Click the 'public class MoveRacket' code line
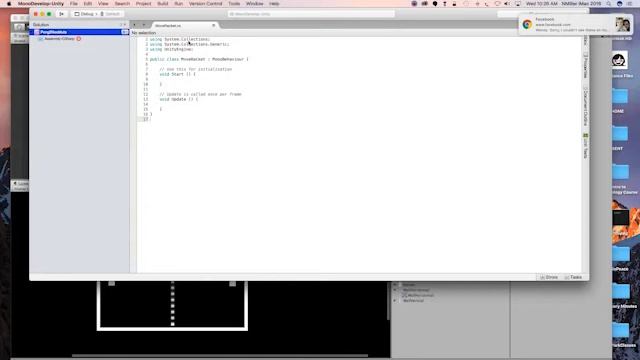Viewport: 640px width, 360px height. pos(199,59)
